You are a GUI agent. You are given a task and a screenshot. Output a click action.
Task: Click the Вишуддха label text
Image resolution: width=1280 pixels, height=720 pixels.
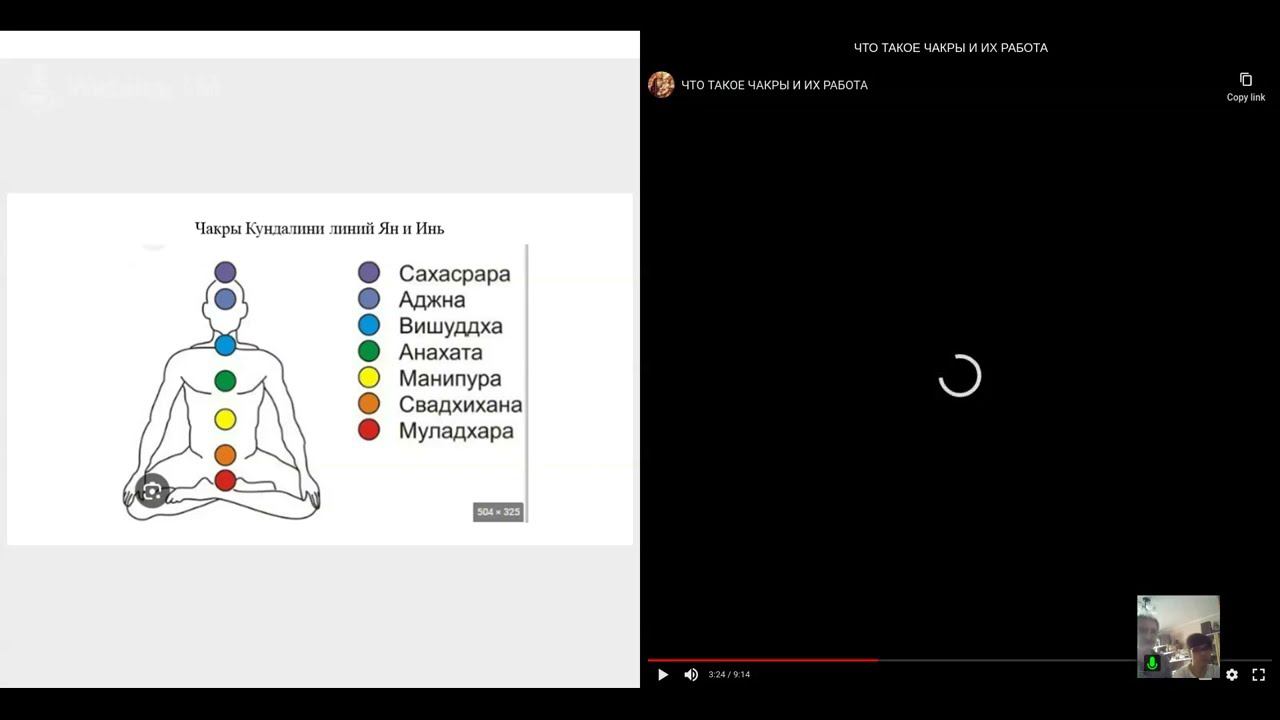coord(450,326)
